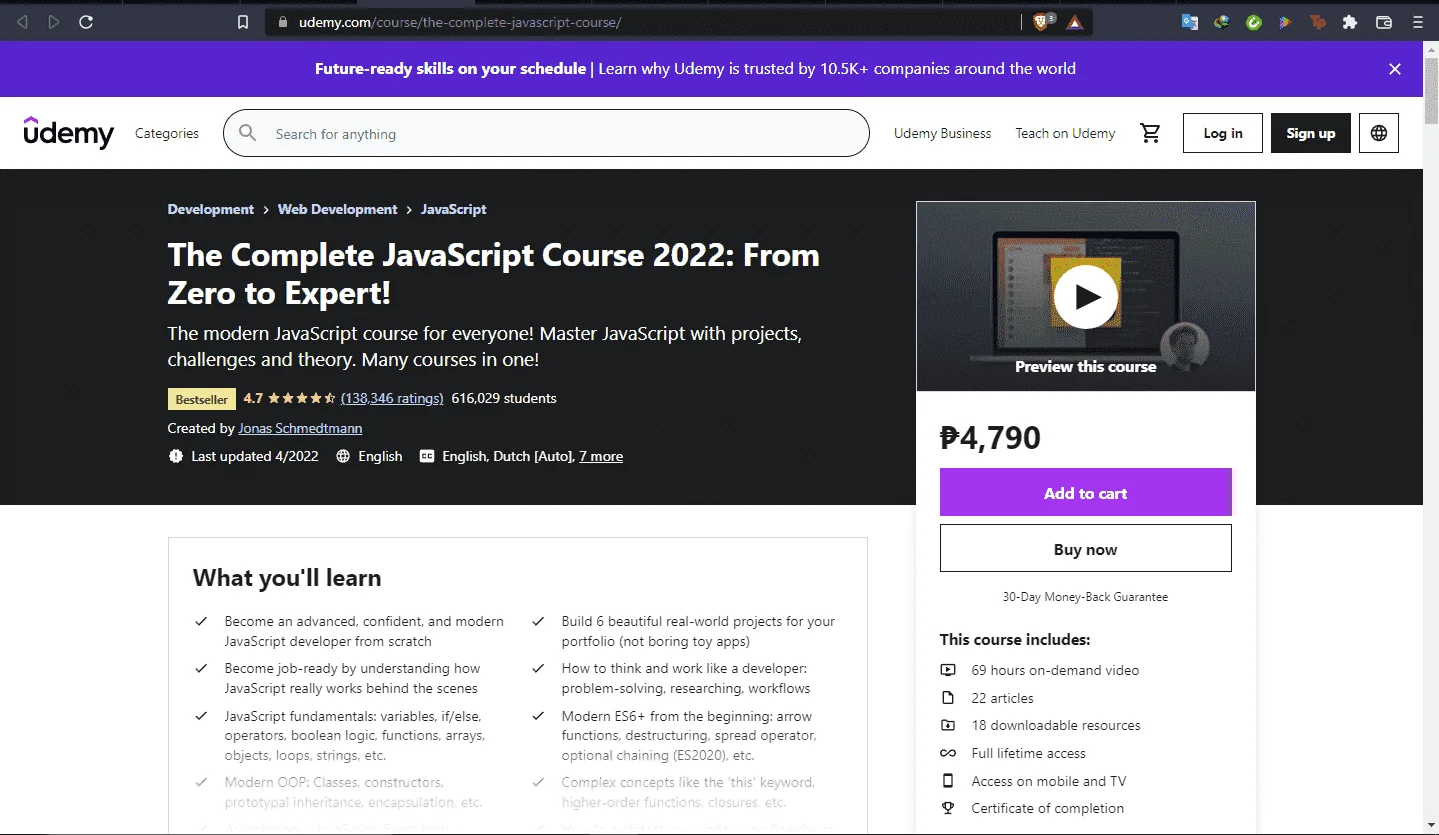1439x835 pixels.
Task: Click 'Become an advanced, confident' learning point
Action: click(x=364, y=631)
